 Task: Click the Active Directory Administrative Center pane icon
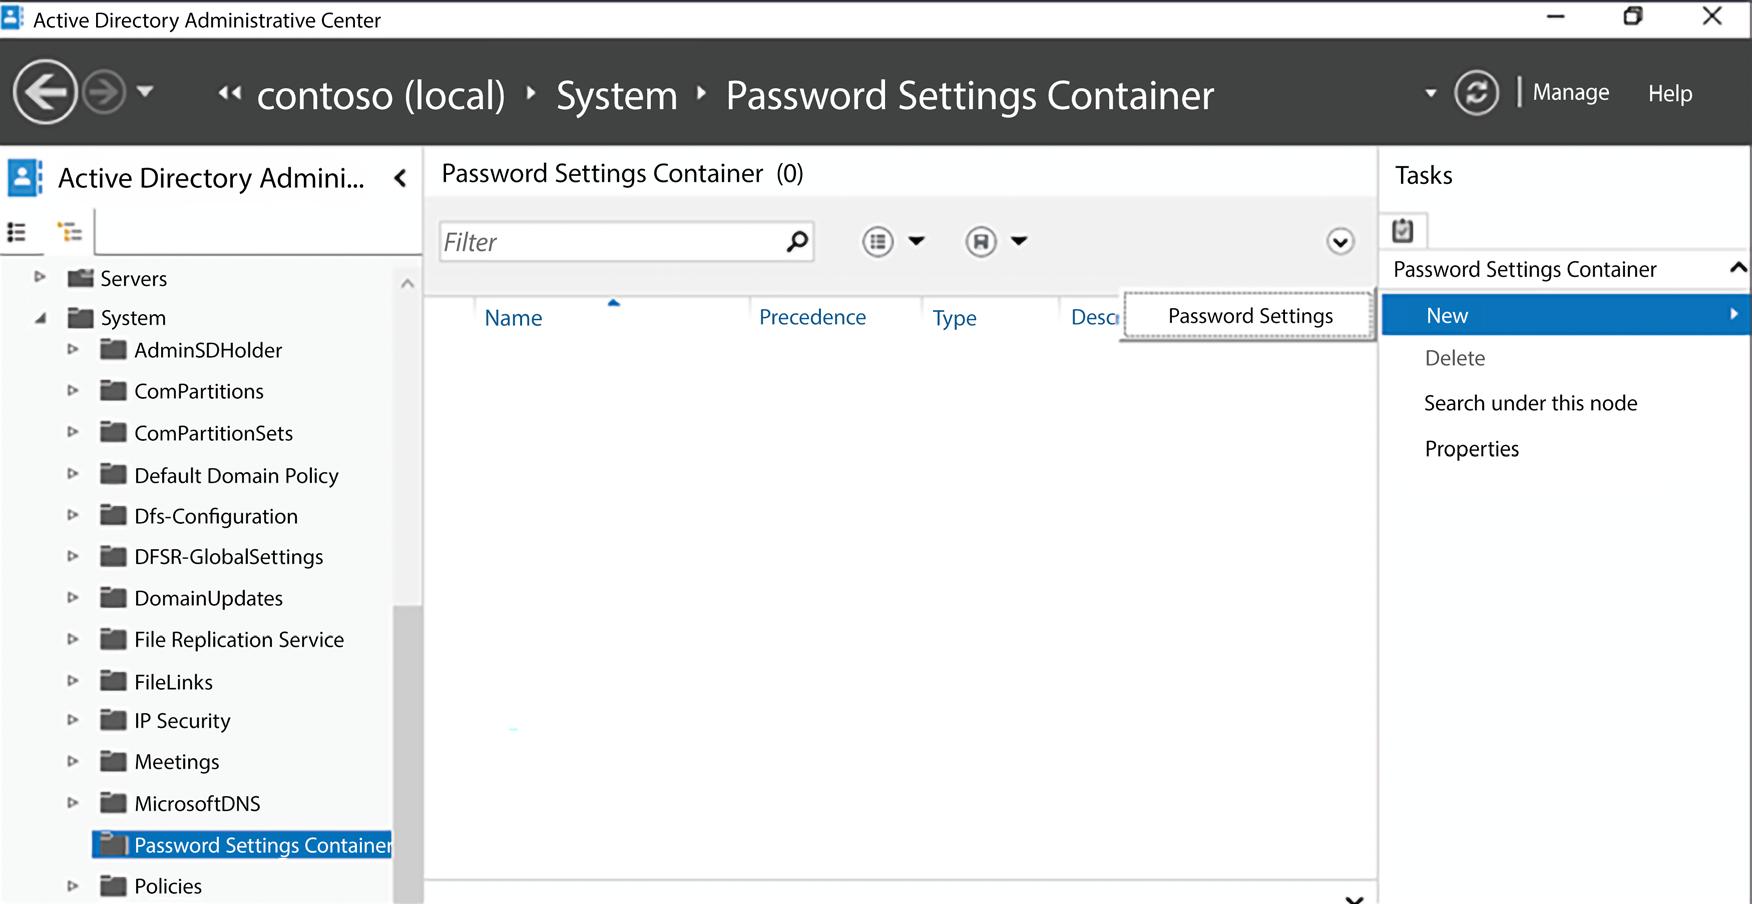pos(25,177)
